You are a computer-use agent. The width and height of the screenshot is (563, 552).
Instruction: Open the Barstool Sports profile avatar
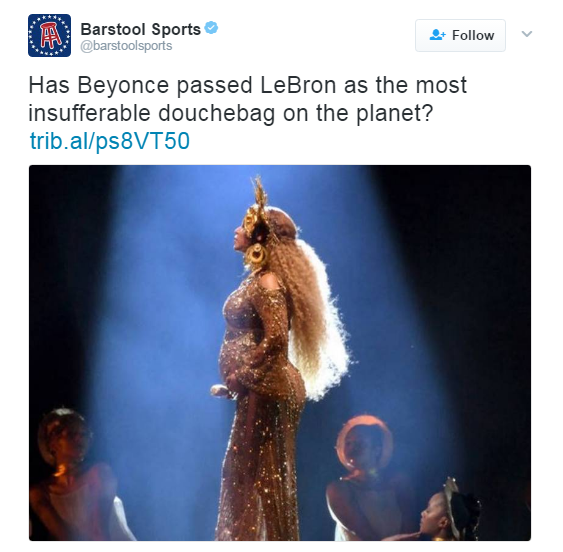tap(50, 35)
